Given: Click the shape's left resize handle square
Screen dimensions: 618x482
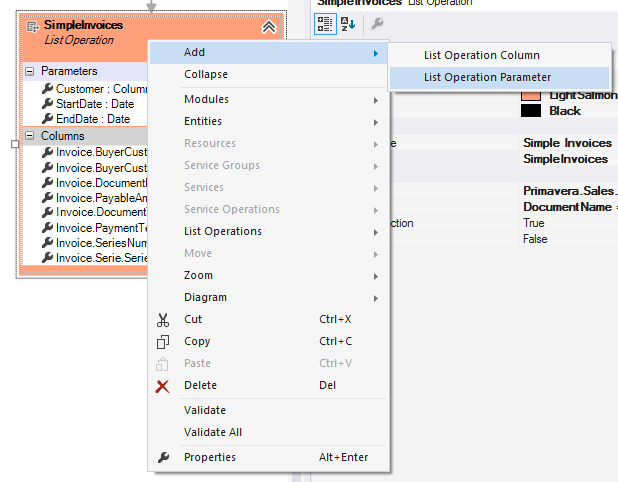Looking at the screenshot, I should point(15,144).
